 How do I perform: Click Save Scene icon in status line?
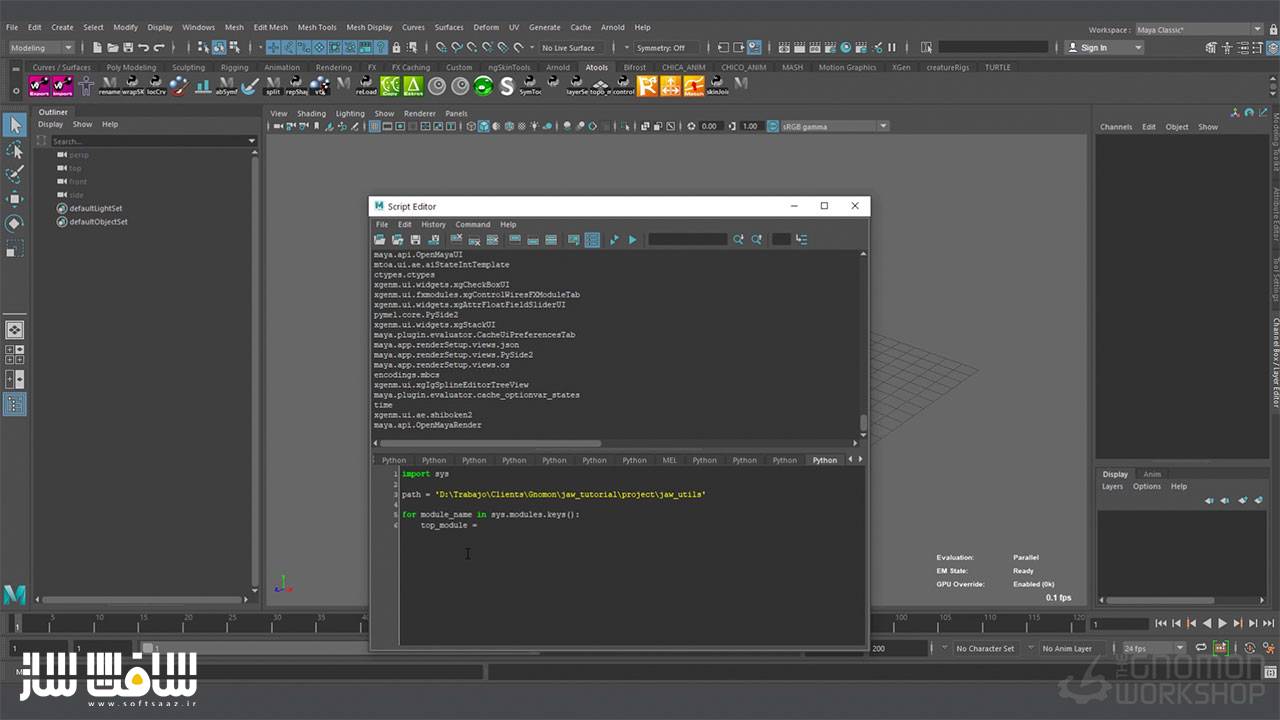[x=128, y=47]
